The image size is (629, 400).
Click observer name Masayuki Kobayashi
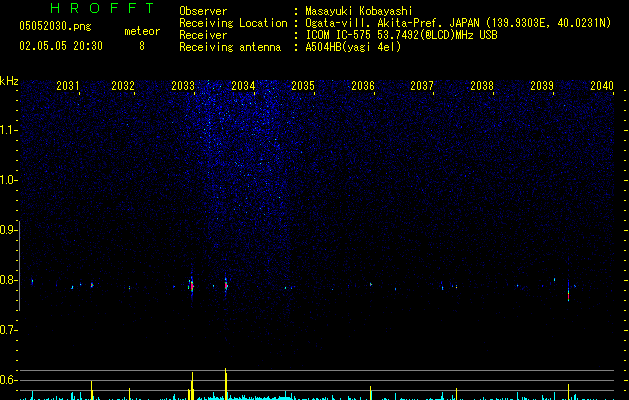359,11
